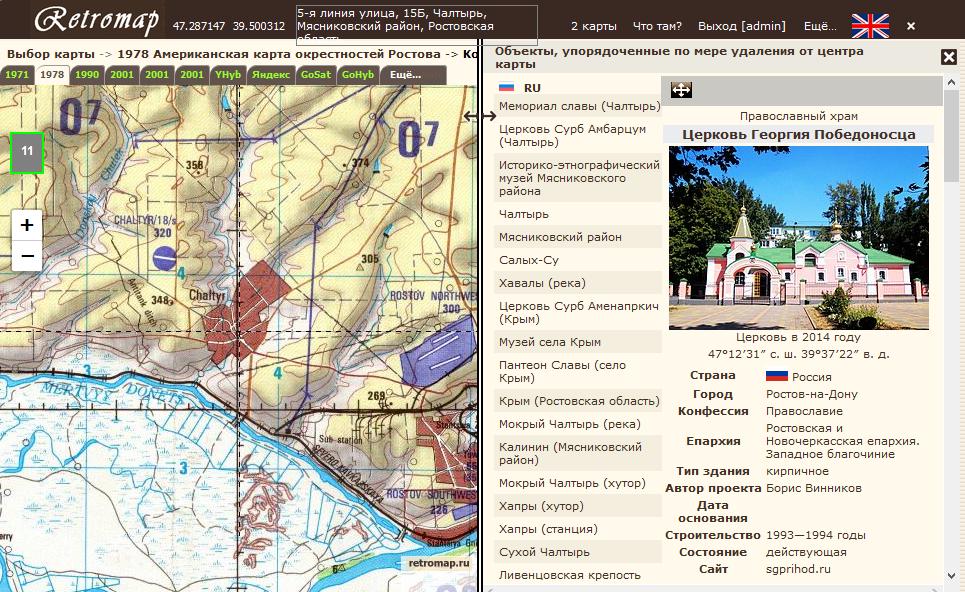Screen dimensions: 965x592
Task: Click the church coordinates text
Action: (798, 354)
